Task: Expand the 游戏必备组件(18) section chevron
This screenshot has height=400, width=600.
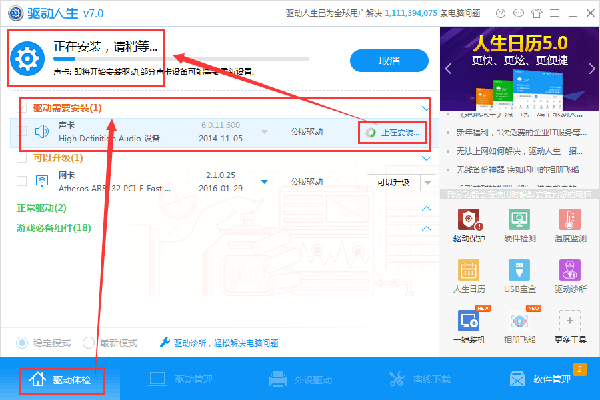Action: tap(426, 229)
